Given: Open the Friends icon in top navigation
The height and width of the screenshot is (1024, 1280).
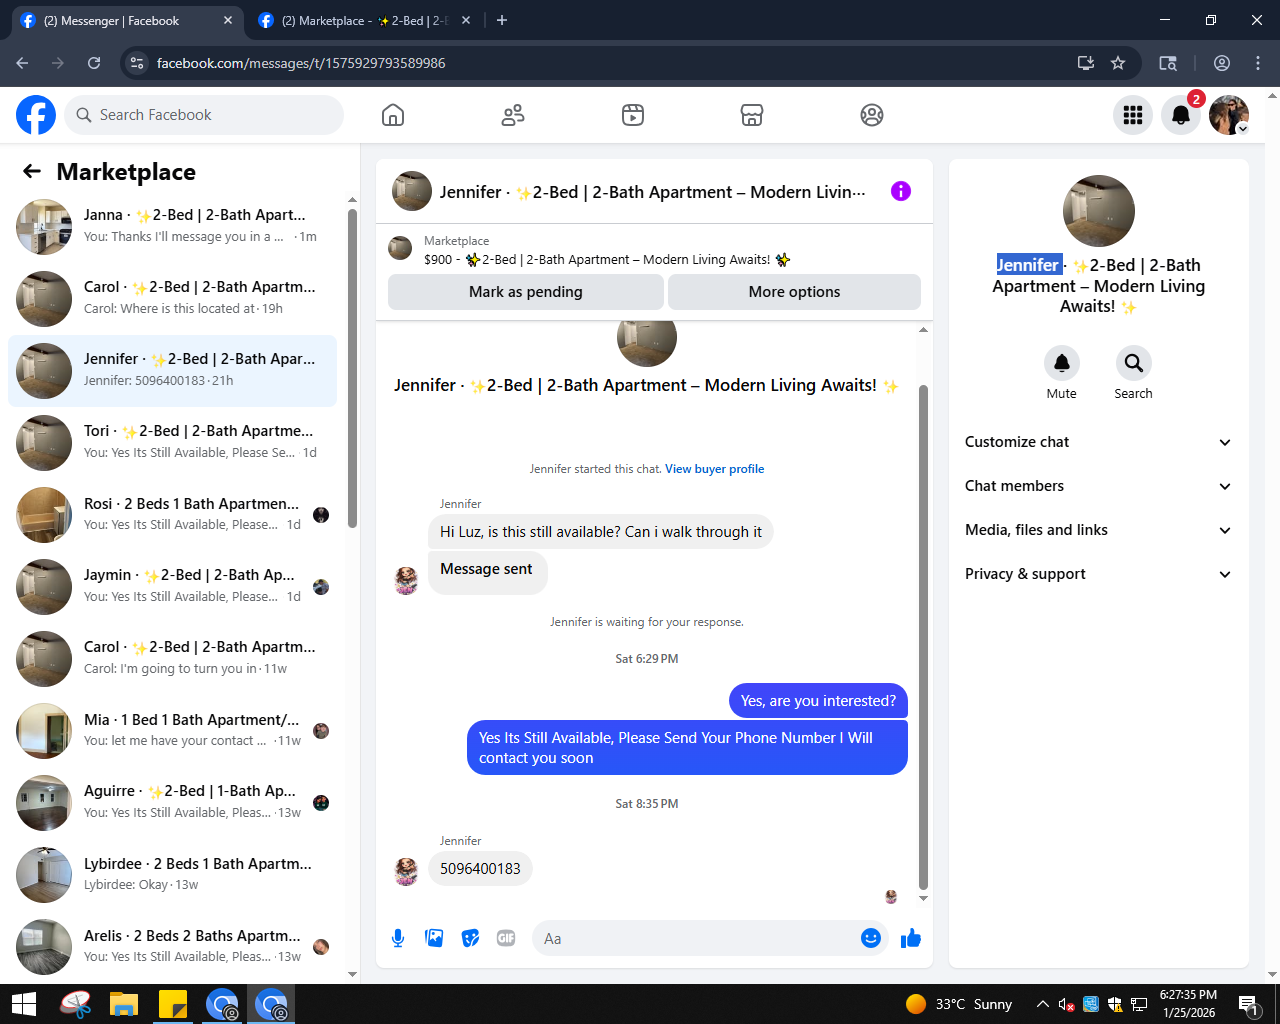Looking at the screenshot, I should [513, 115].
